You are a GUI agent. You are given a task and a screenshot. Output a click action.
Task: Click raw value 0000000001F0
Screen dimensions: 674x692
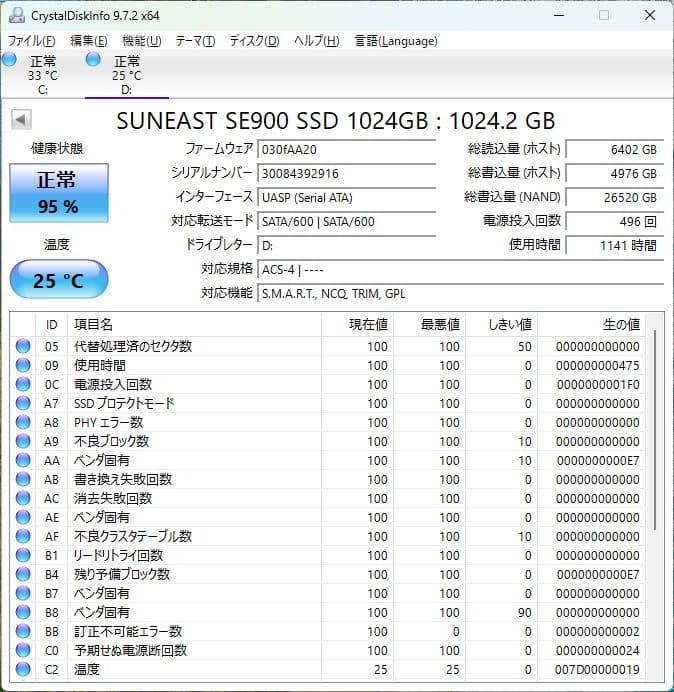(598, 384)
